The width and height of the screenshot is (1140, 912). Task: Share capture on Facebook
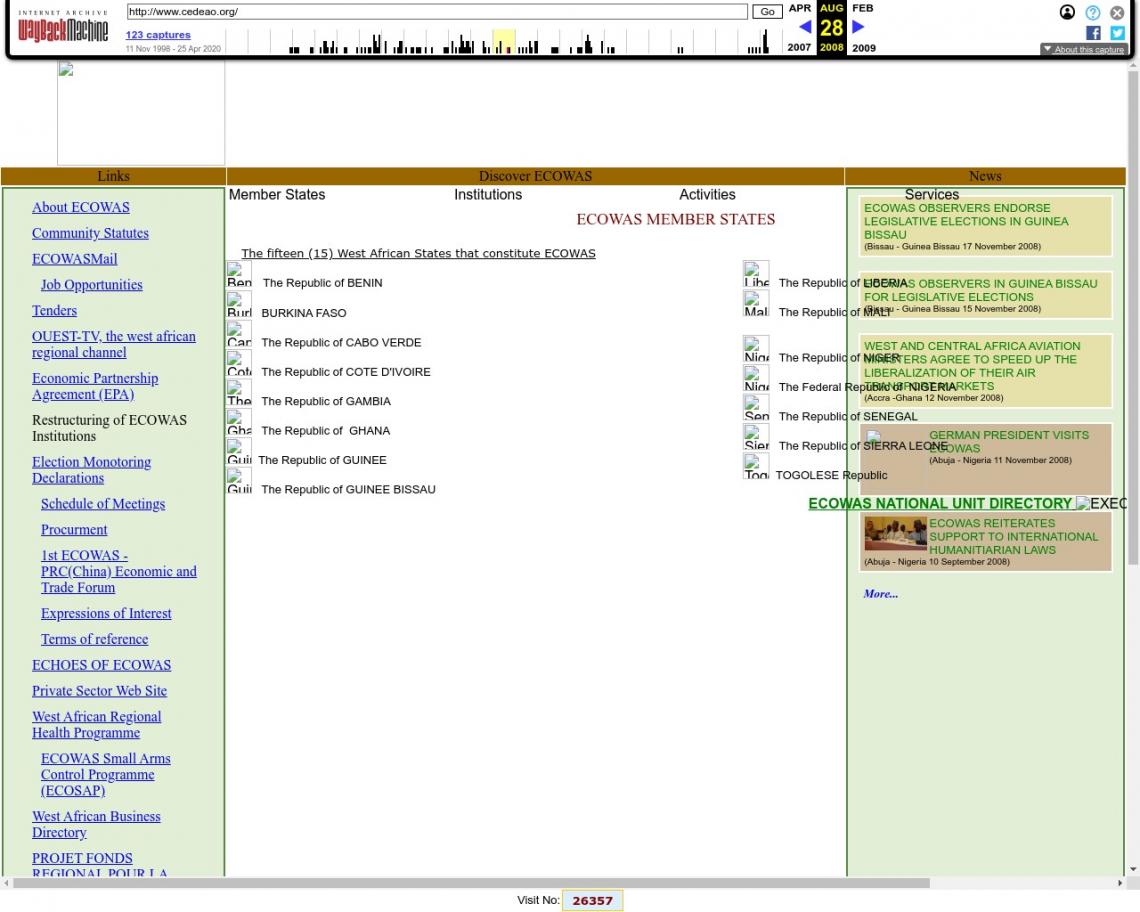[x=1093, y=33]
